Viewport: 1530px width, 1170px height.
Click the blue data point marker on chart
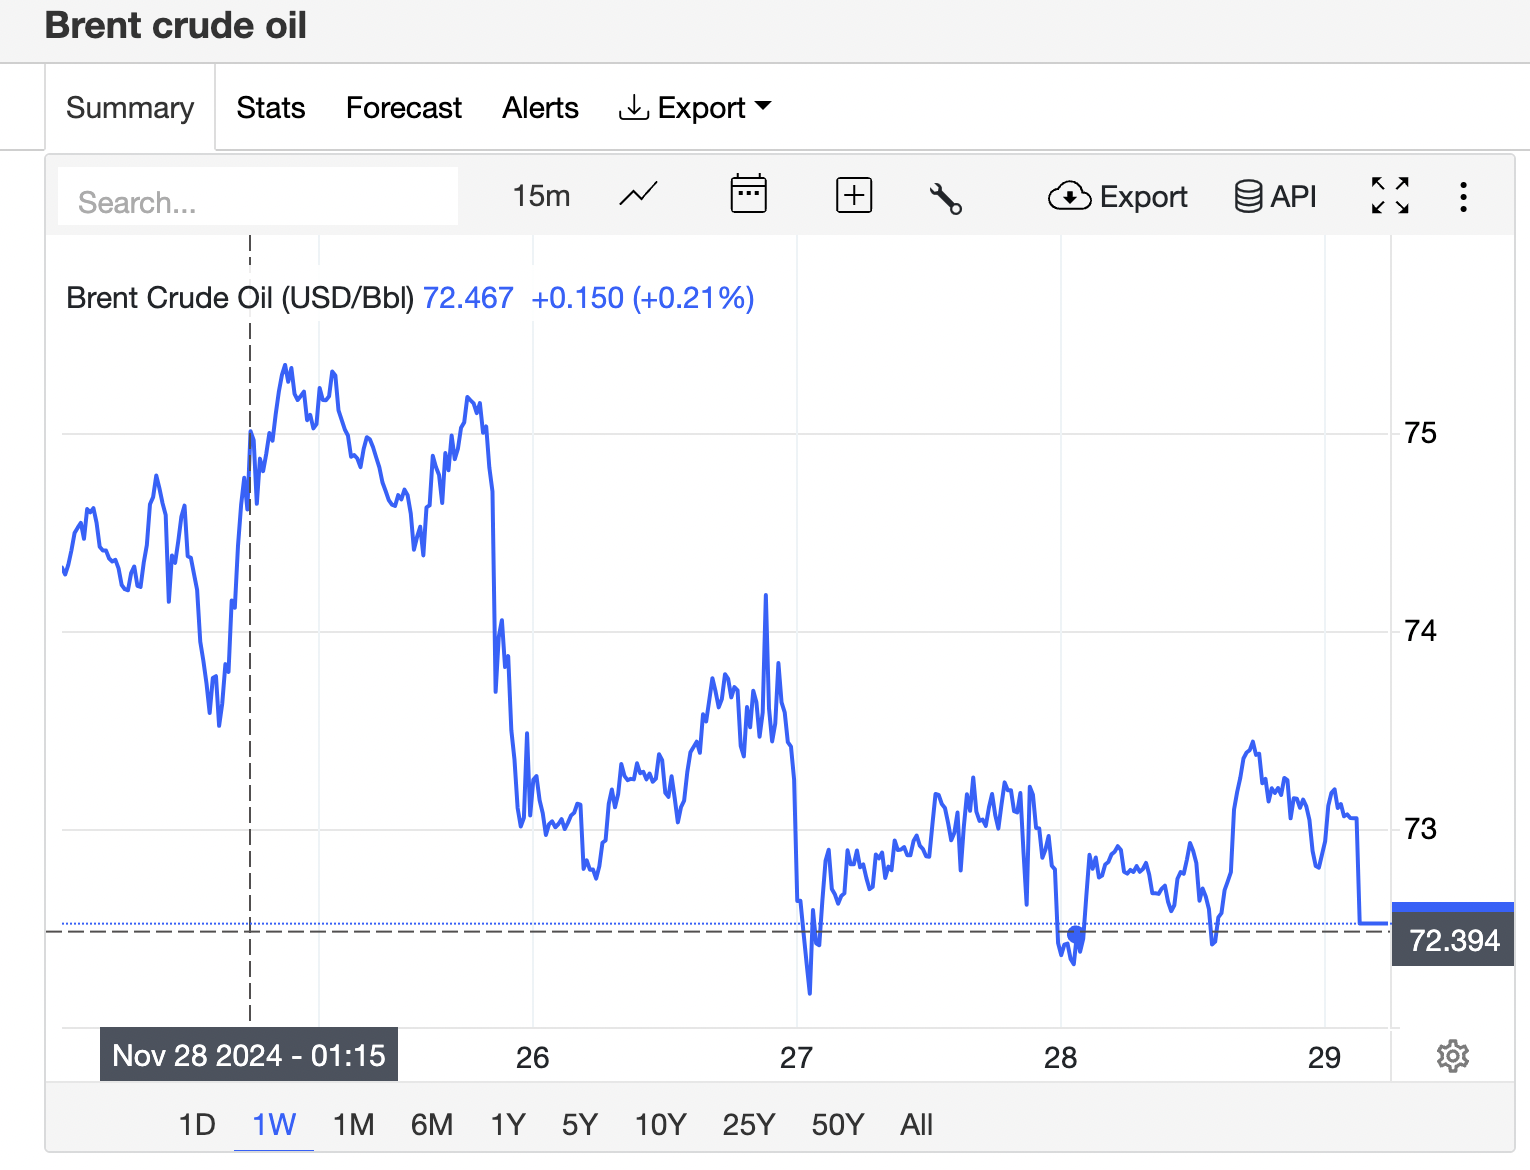[x=1075, y=934]
